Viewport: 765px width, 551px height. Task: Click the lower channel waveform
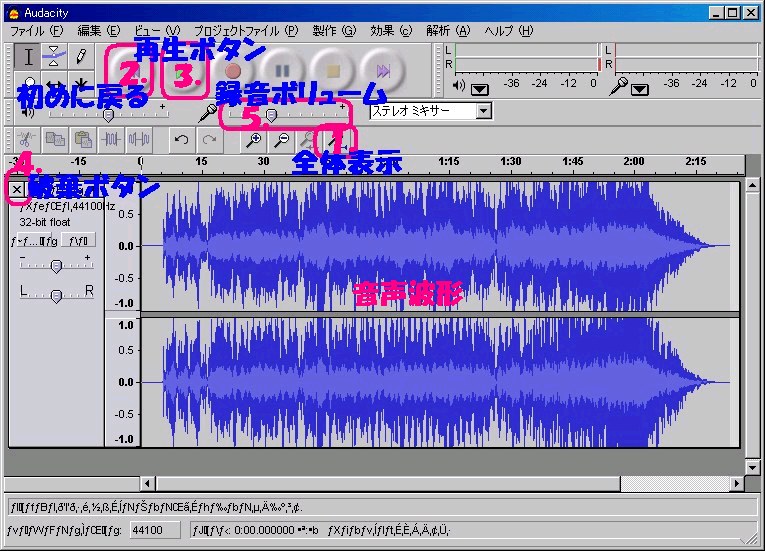pos(440,382)
